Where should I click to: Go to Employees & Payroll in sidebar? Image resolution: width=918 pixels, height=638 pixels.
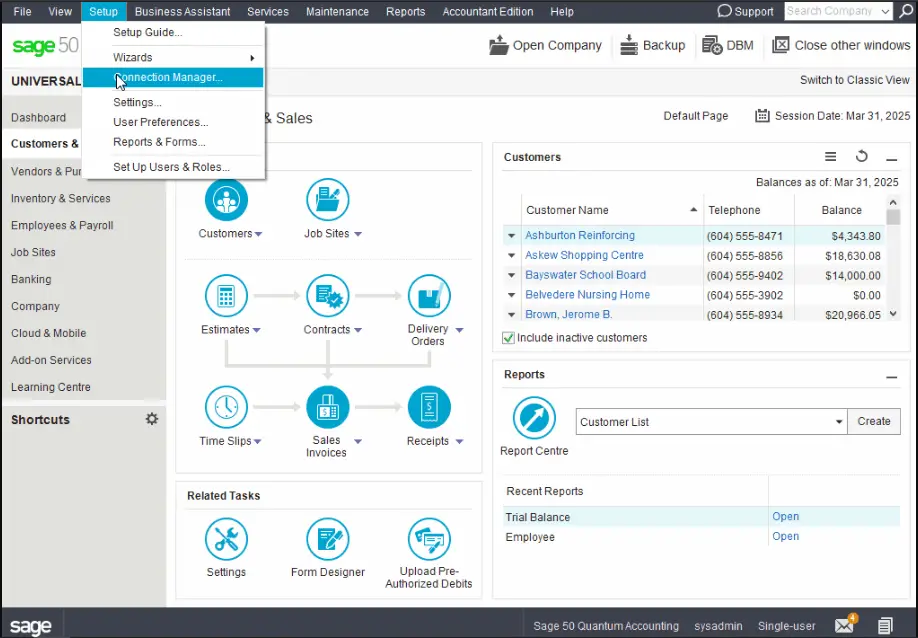(x=62, y=225)
